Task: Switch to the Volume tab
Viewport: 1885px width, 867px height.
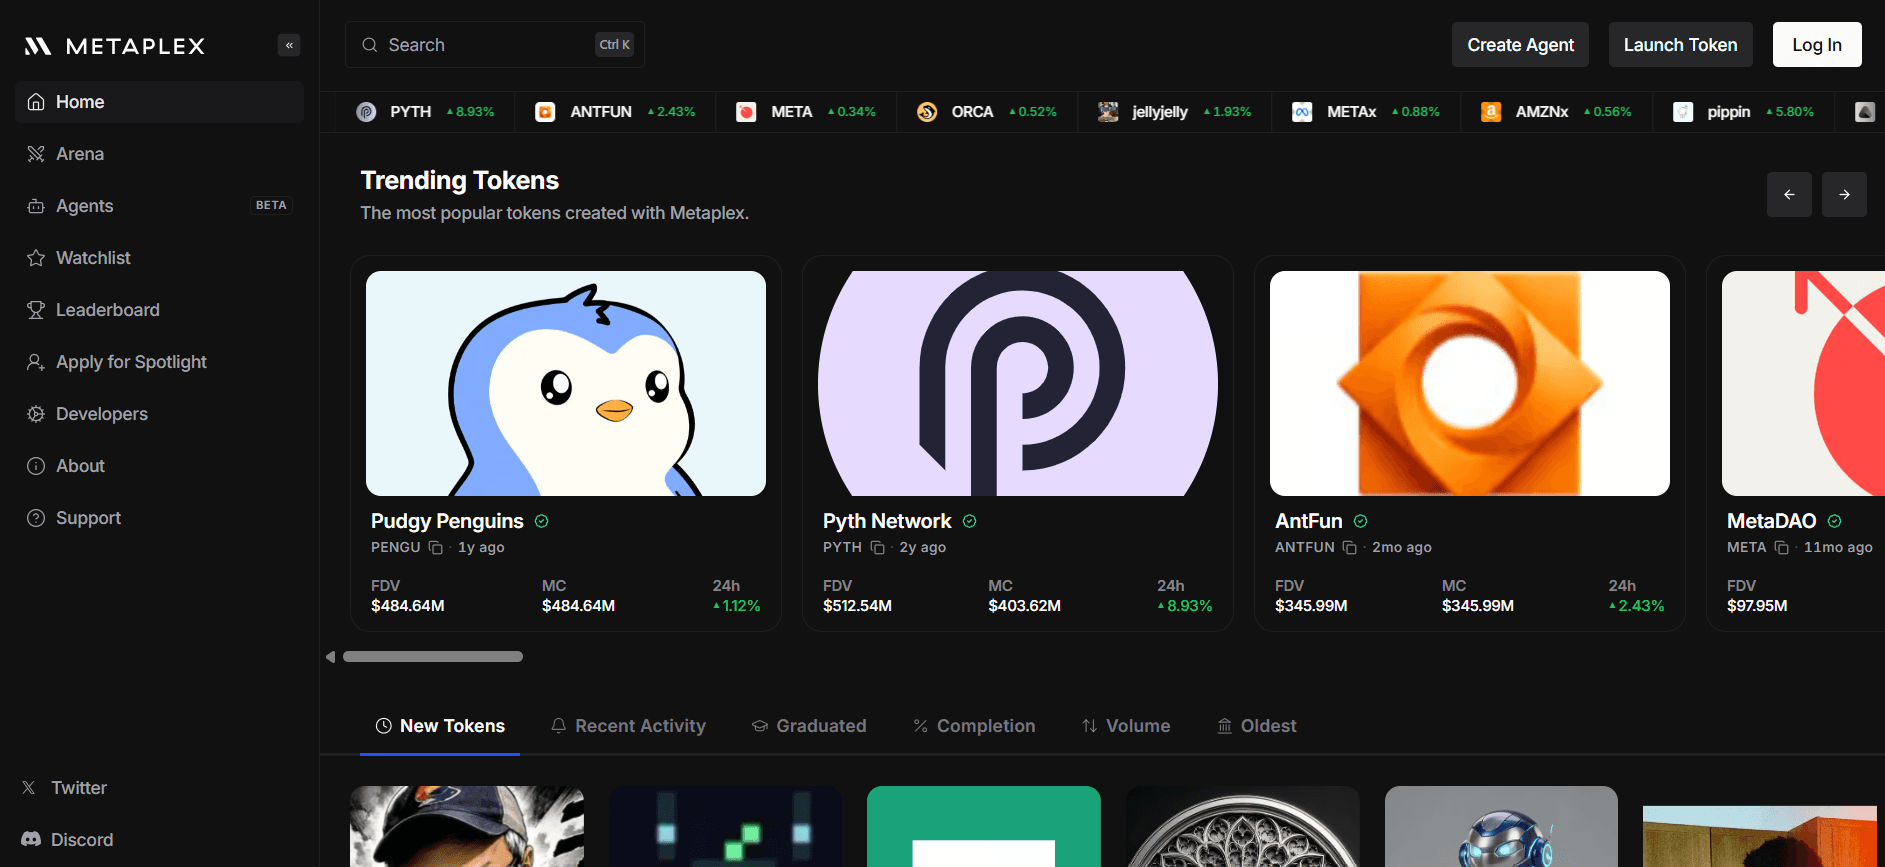Action: click(1126, 726)
